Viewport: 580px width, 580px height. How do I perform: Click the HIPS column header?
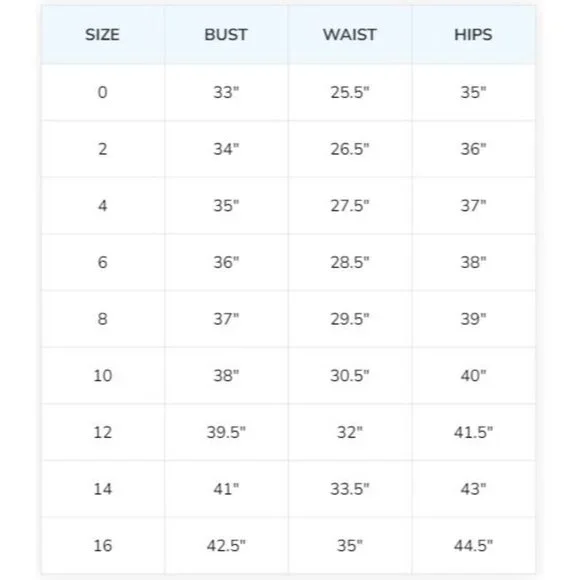(x=473, y=35)
